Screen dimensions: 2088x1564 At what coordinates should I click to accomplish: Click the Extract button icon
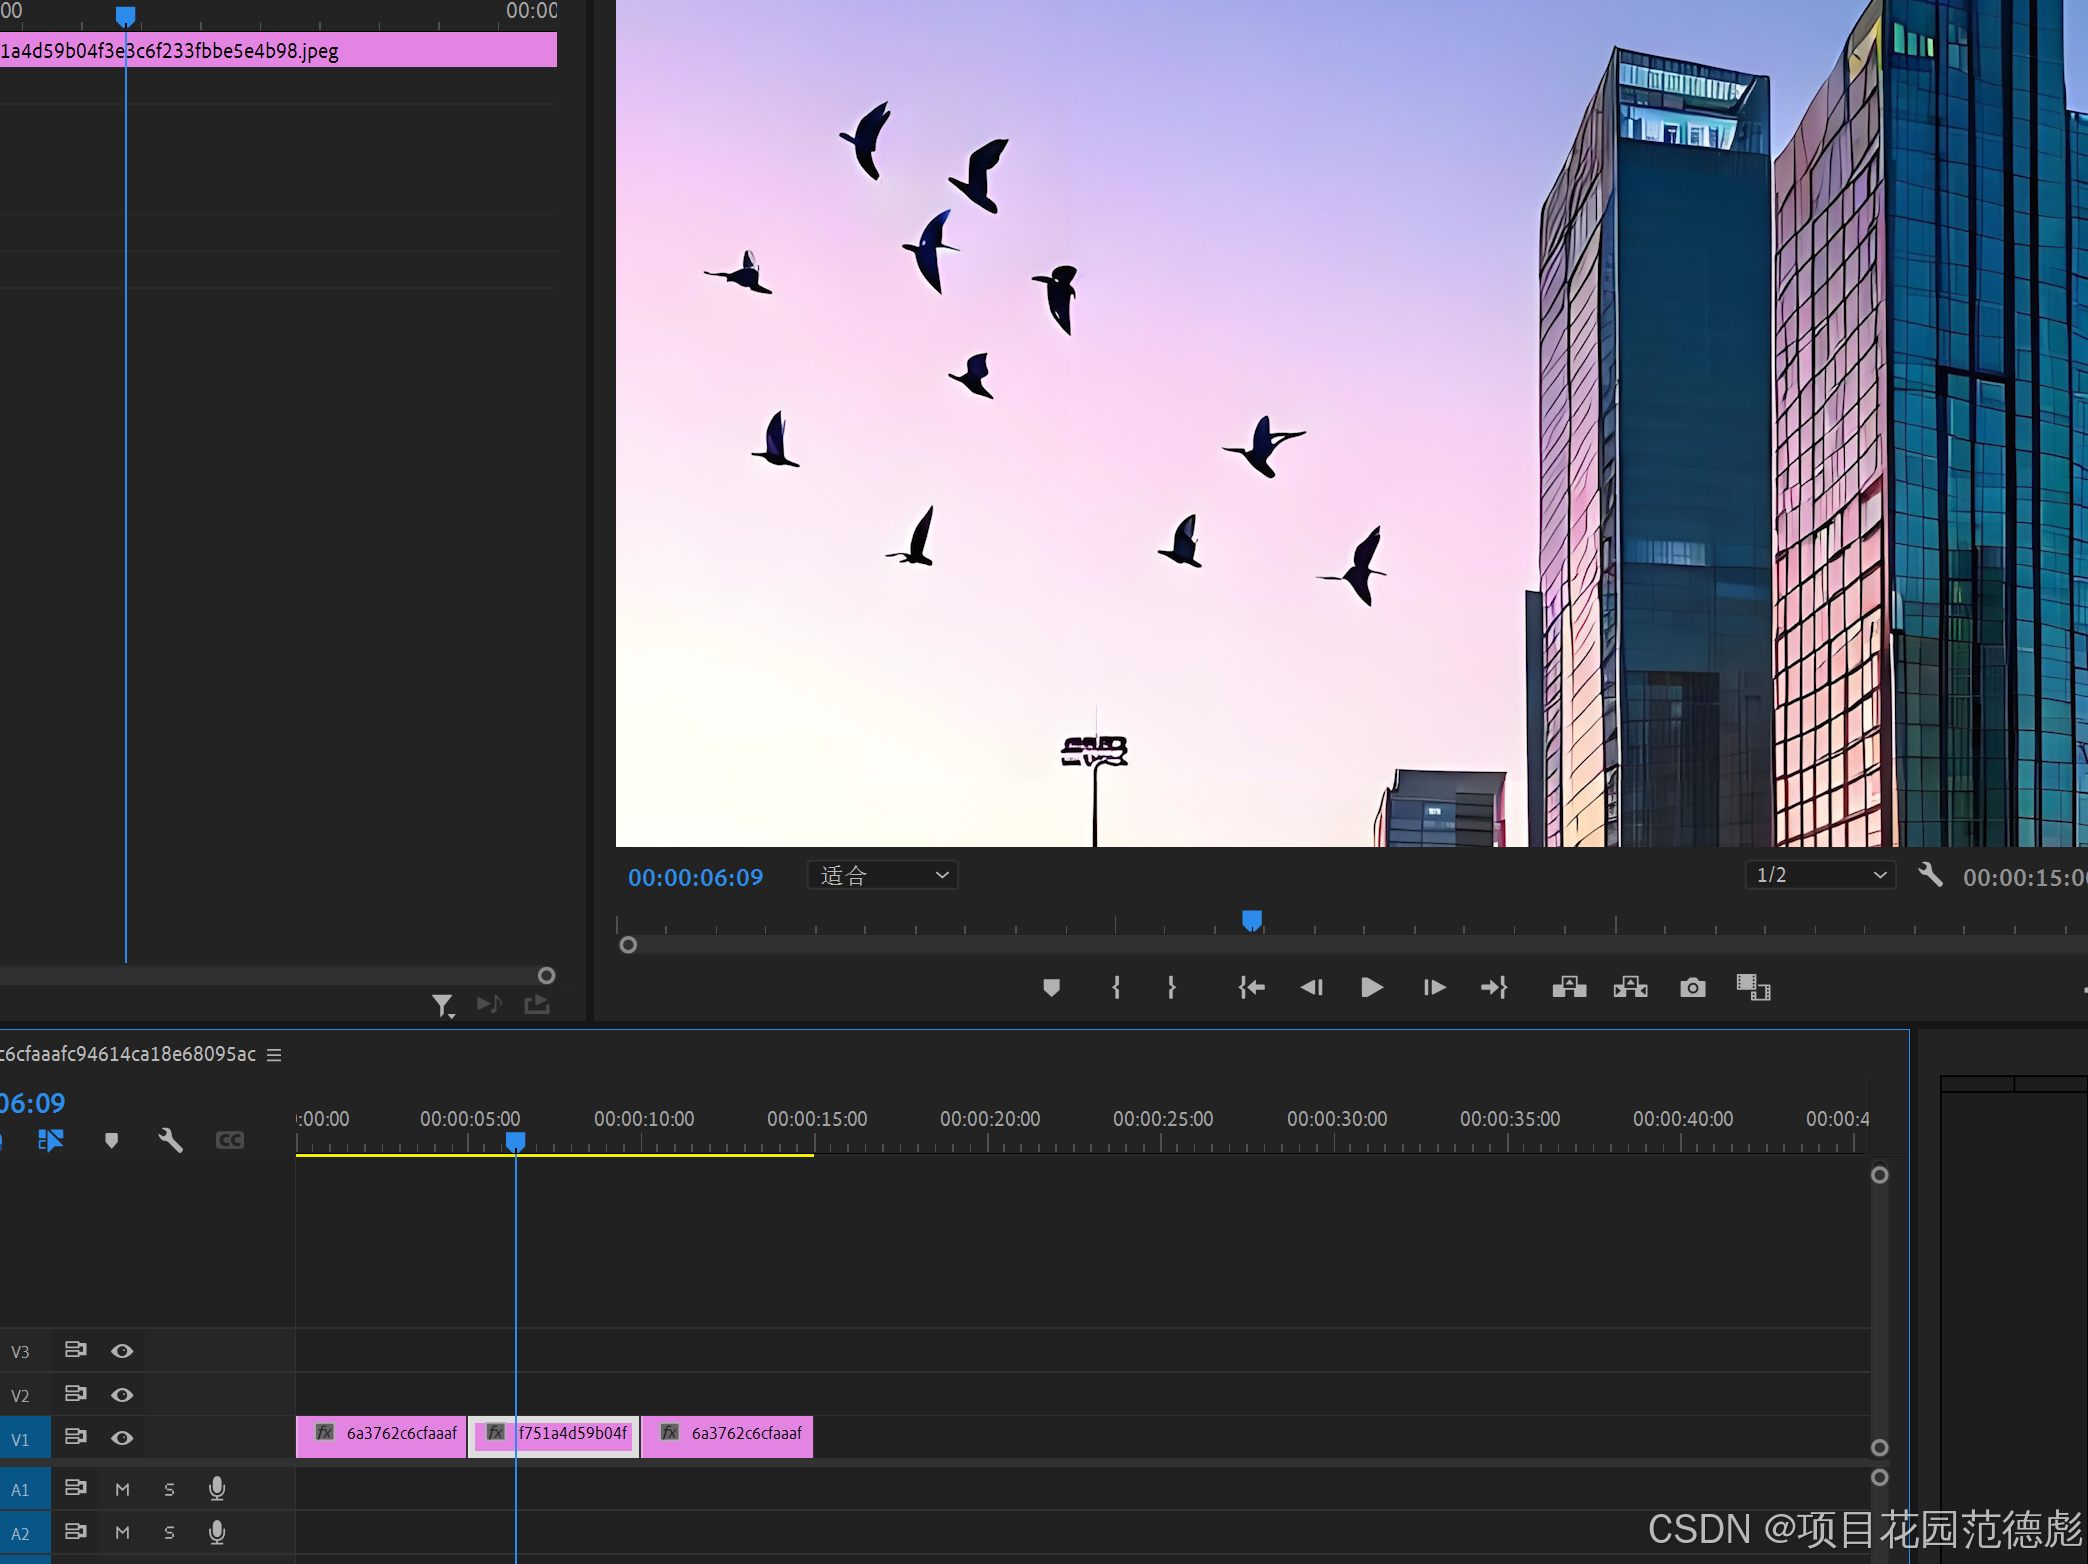pyautogui.click(x=1630, y=988)
